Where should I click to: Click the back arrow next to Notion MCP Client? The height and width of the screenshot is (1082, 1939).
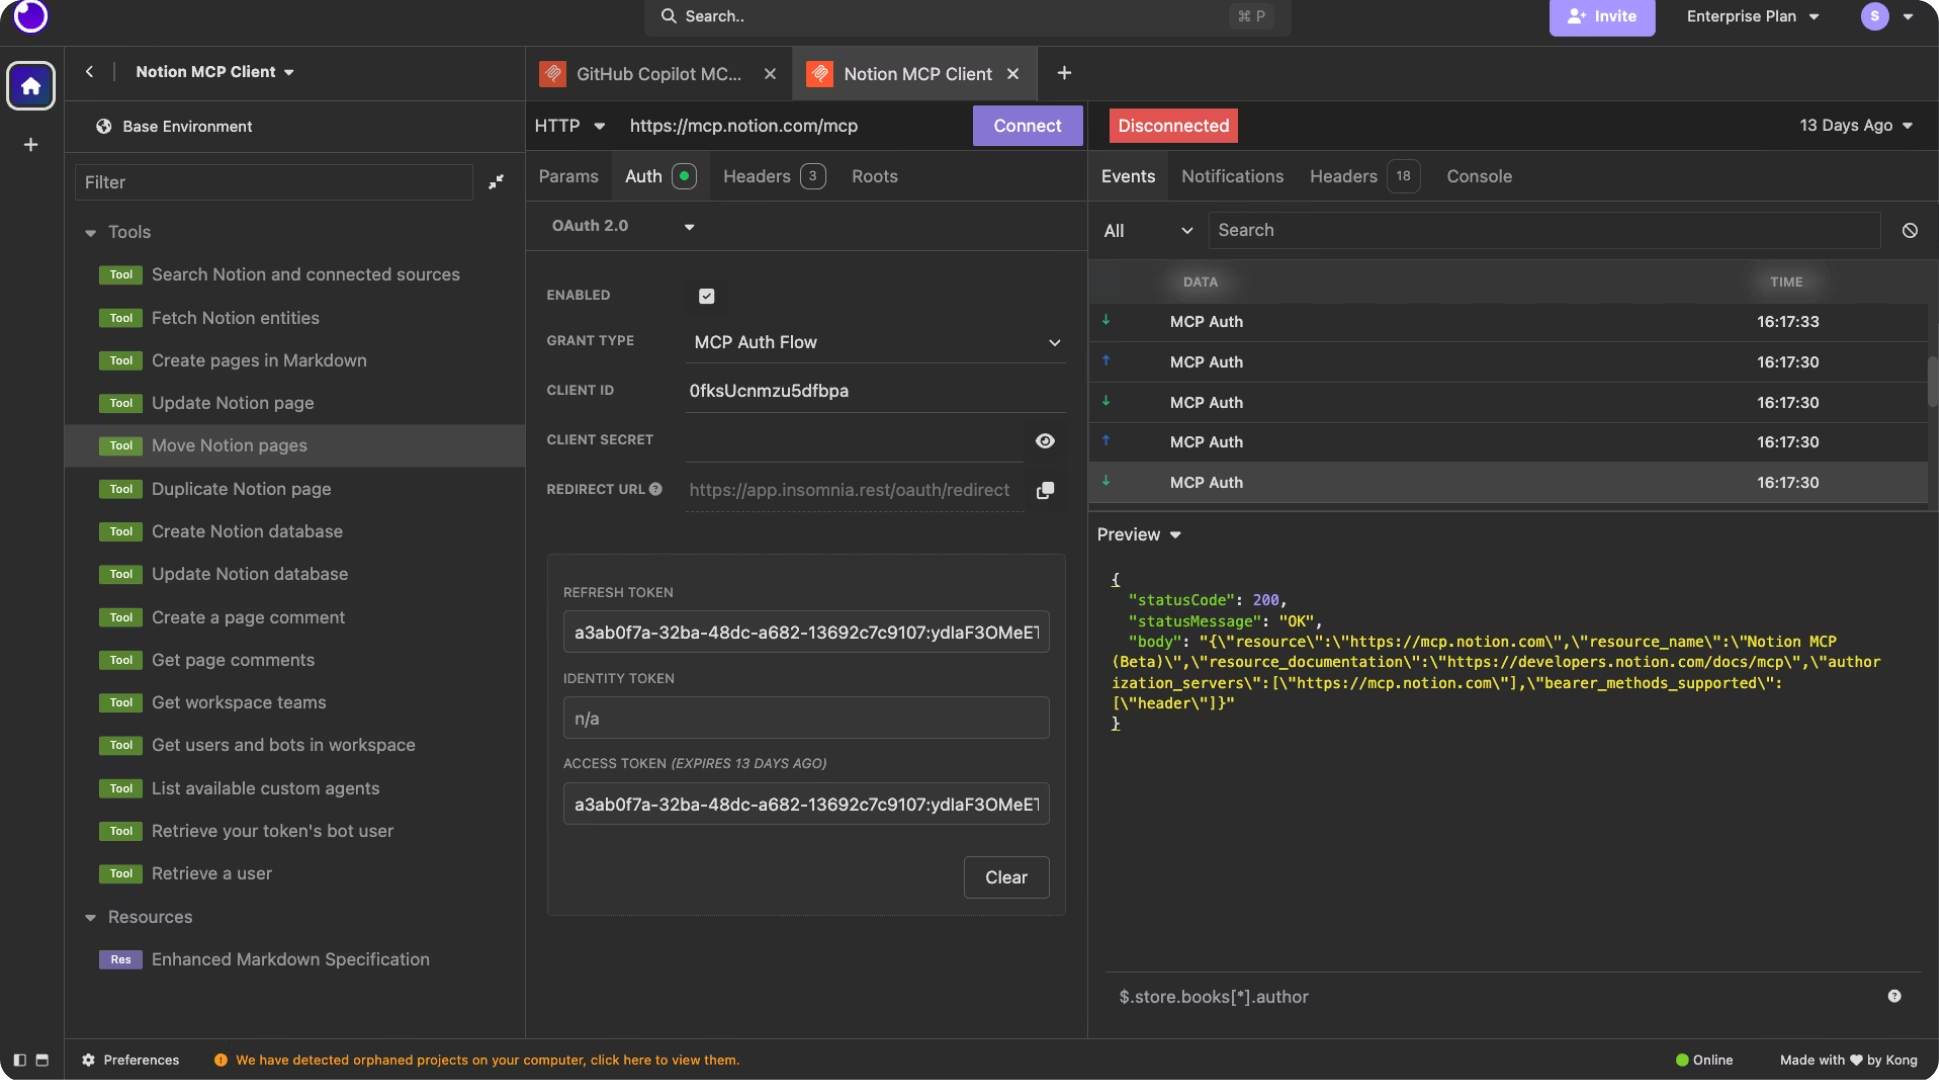pos(89,72)
